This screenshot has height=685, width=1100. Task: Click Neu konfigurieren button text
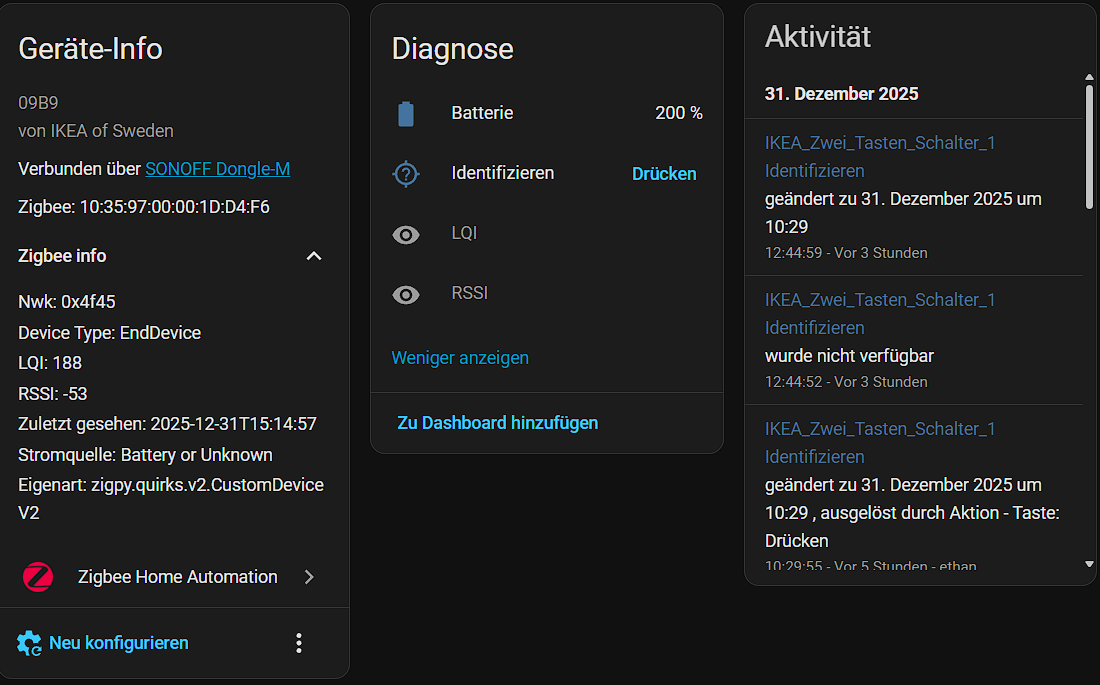[x=118, y=643]
